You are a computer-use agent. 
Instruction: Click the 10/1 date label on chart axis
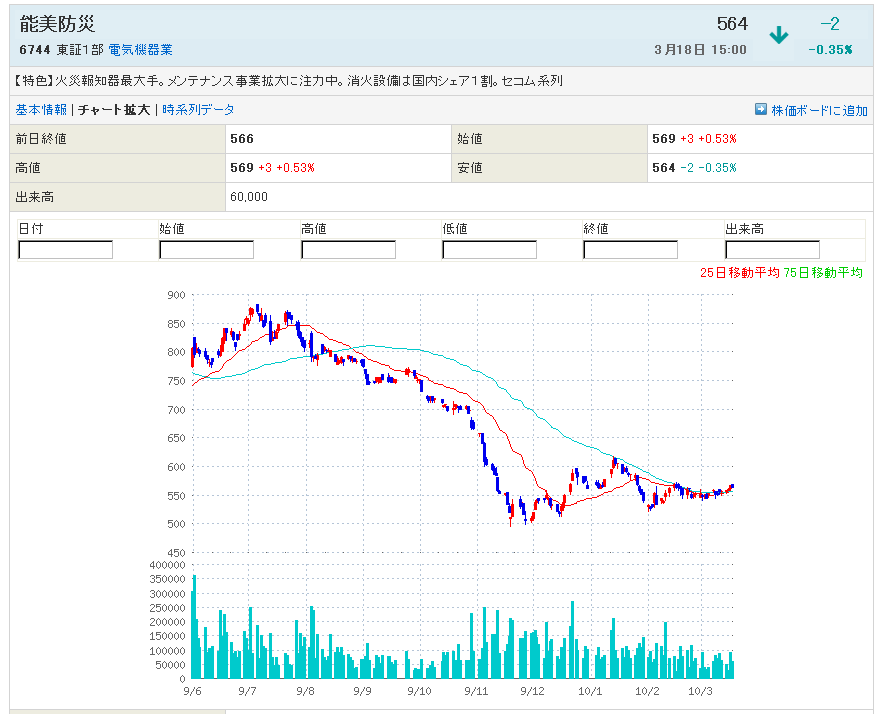[590, 691]
